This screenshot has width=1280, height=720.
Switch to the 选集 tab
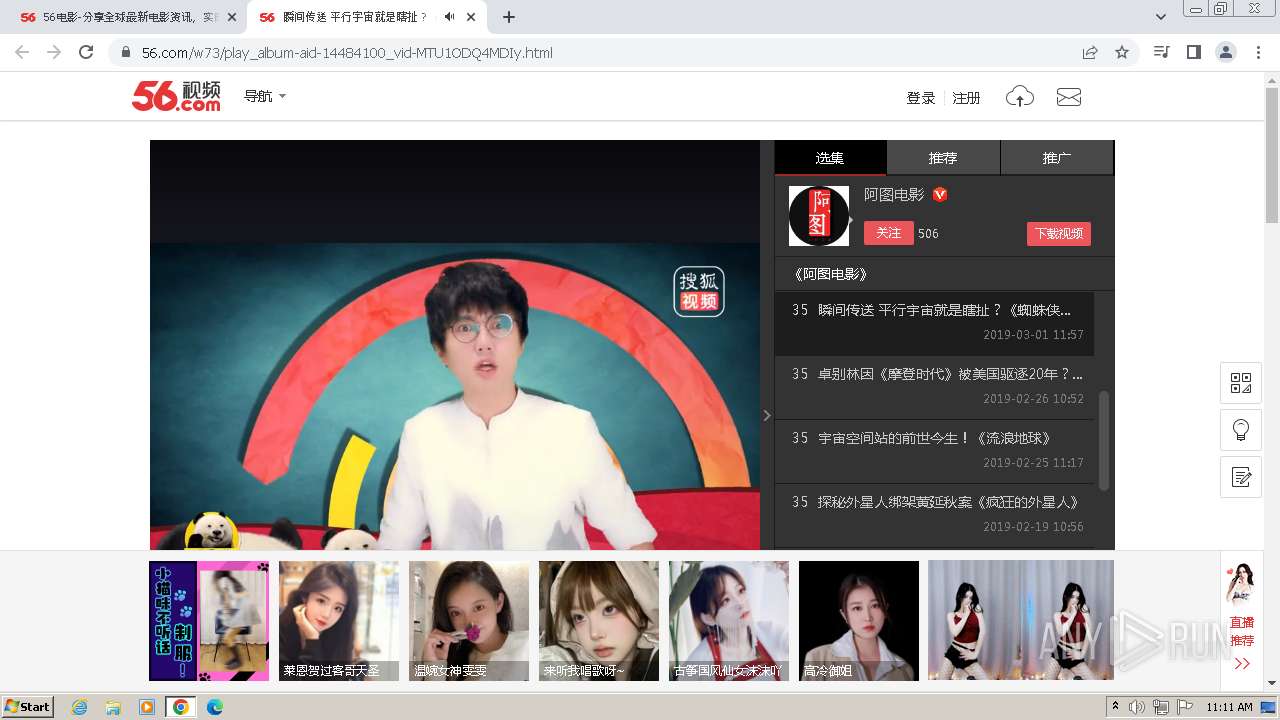(830, 158)
